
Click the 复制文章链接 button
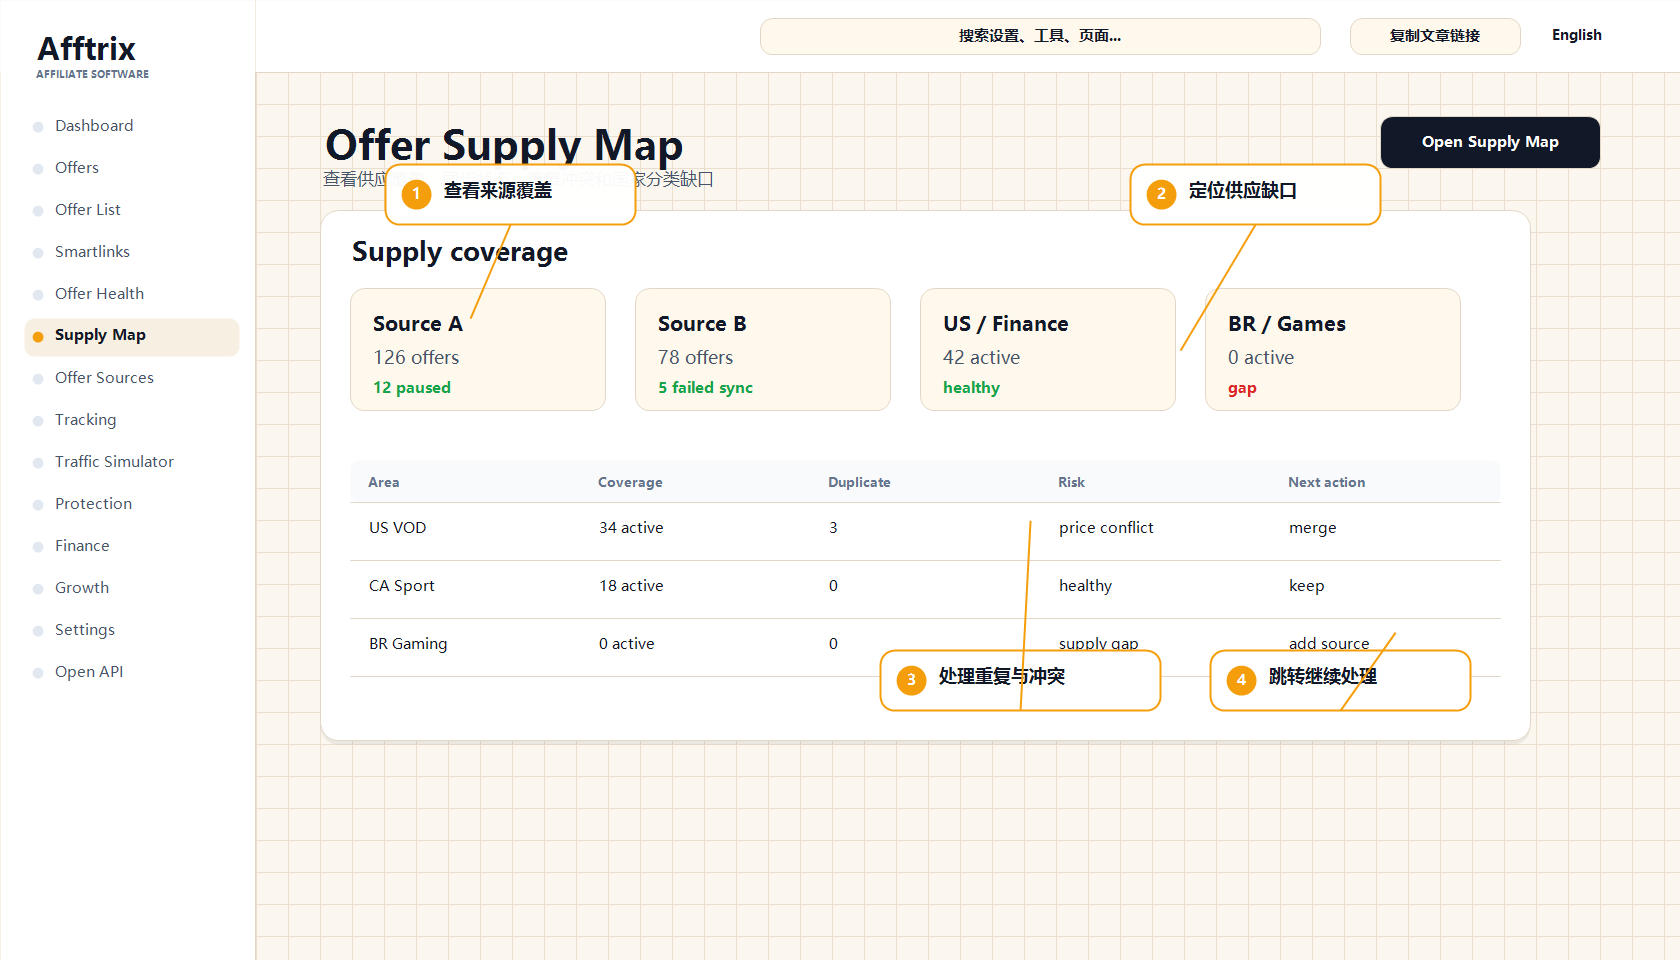click(x=1435, y=36)
